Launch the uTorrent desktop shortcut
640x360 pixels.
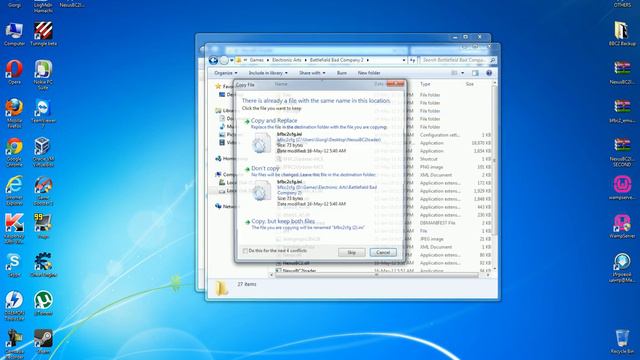tap(43, 303)
